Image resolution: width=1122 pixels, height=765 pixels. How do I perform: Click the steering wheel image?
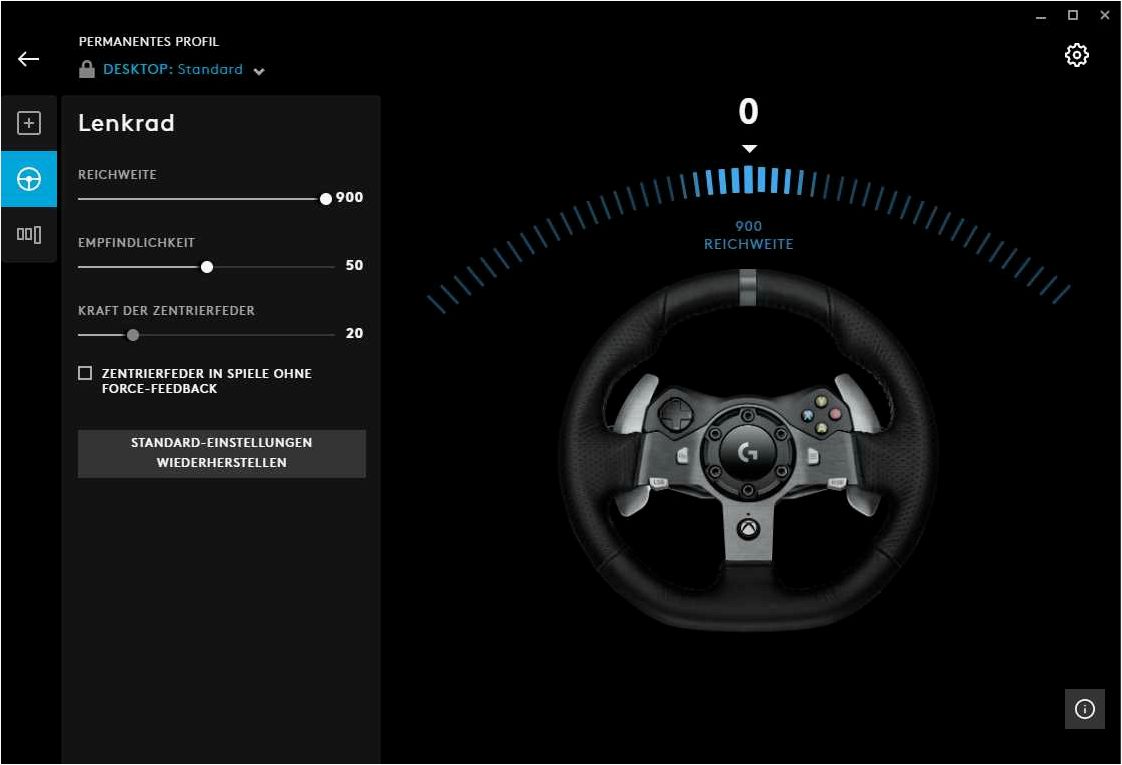748,449
